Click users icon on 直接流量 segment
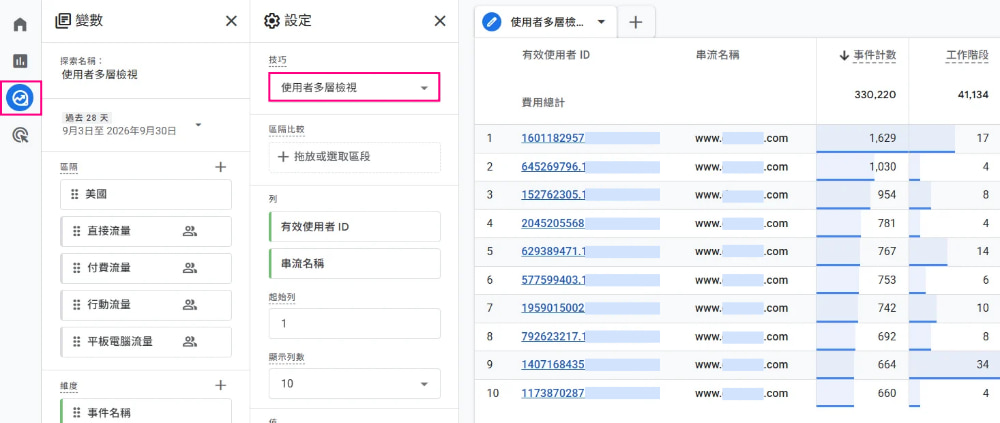 pyautogui.click(x=189, y=232)
